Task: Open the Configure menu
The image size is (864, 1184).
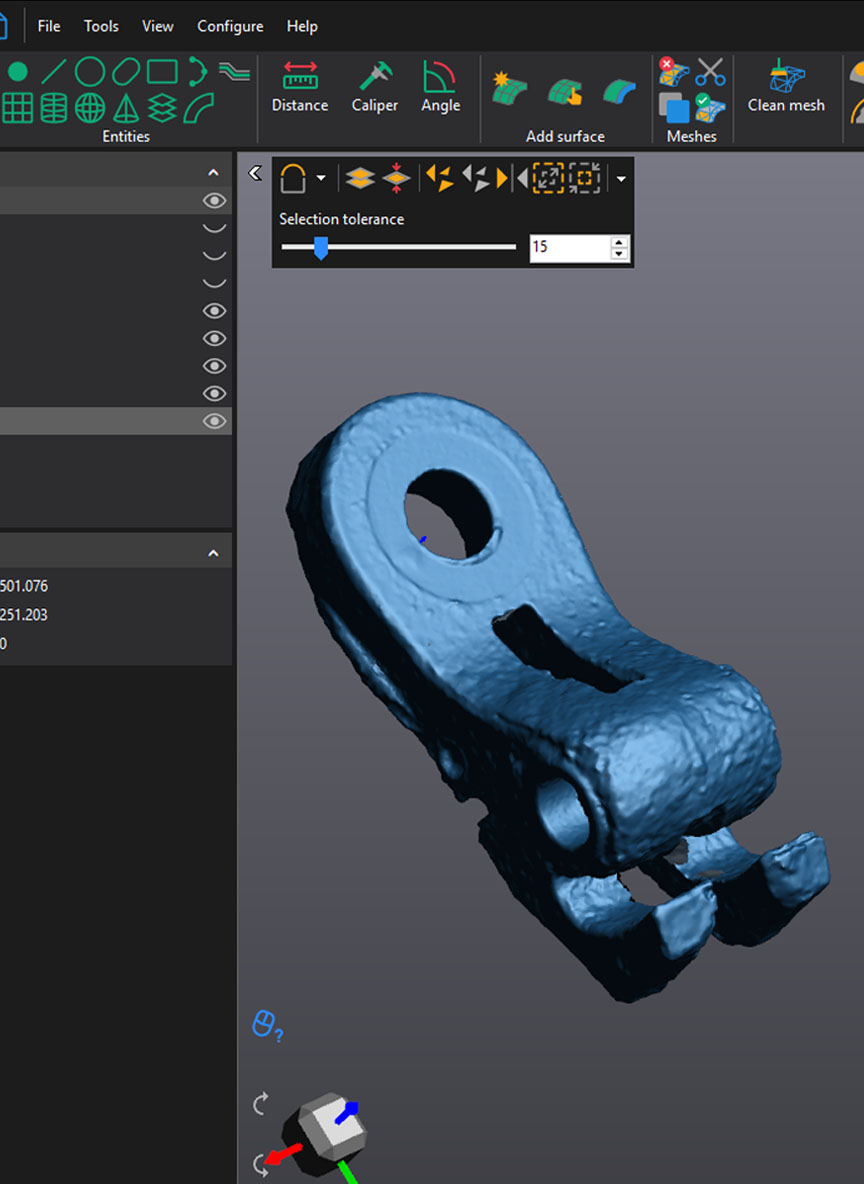Action: (230, 26)
